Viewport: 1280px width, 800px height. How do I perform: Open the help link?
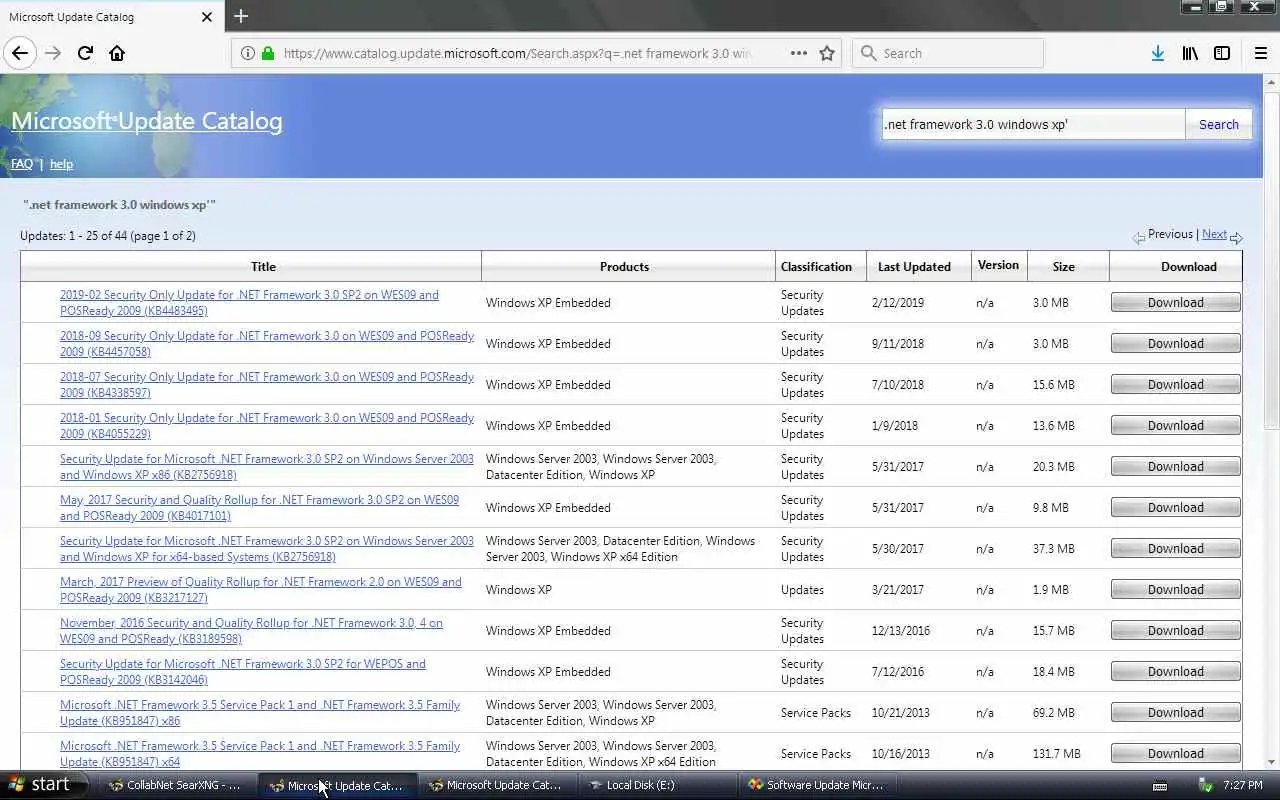click(61, 164)
